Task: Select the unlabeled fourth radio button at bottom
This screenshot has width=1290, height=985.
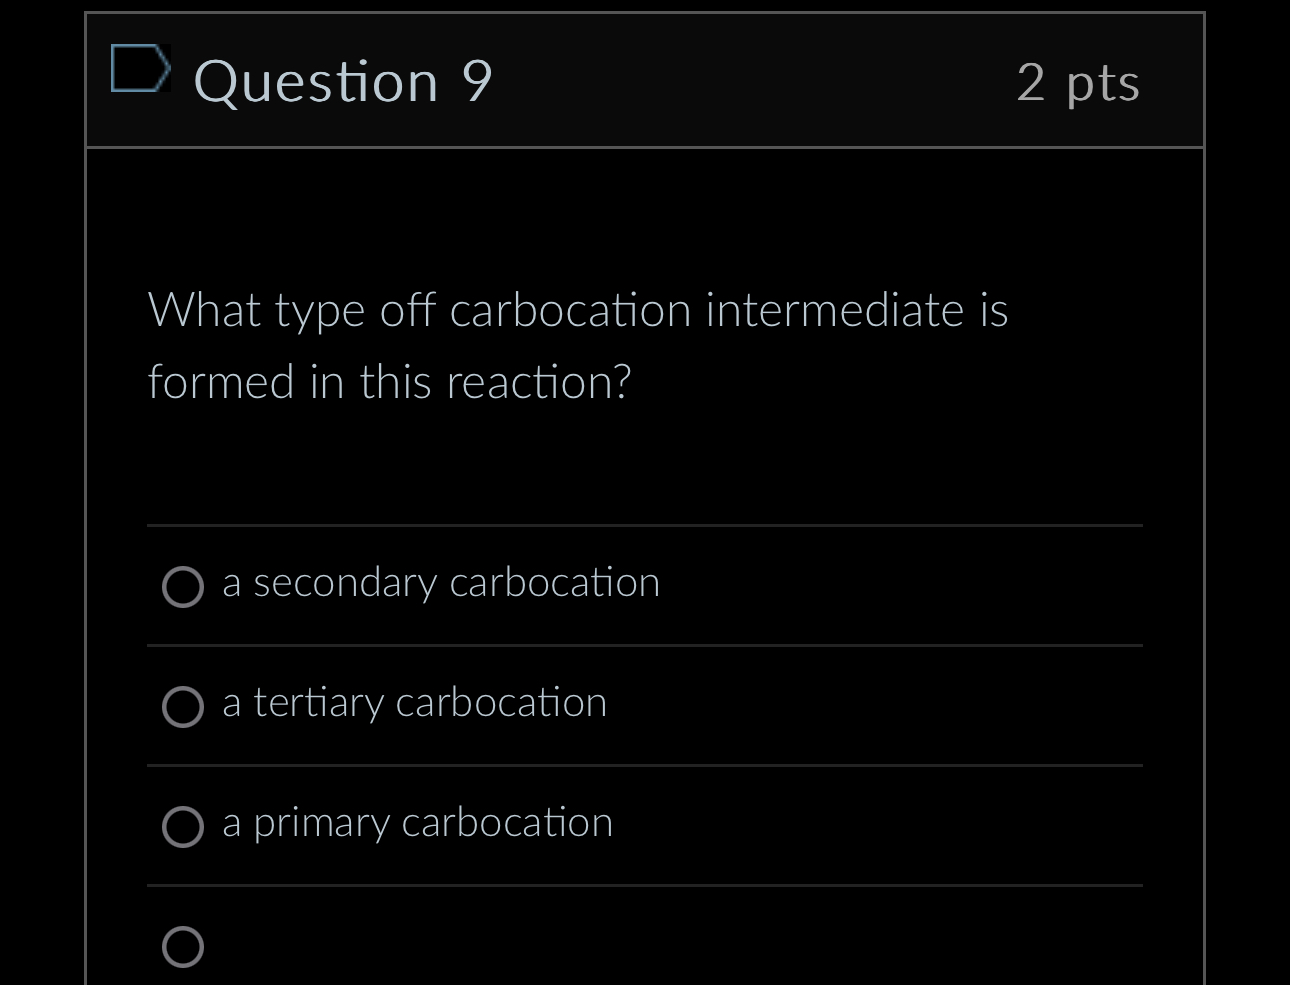Action: tap(183, 946)
